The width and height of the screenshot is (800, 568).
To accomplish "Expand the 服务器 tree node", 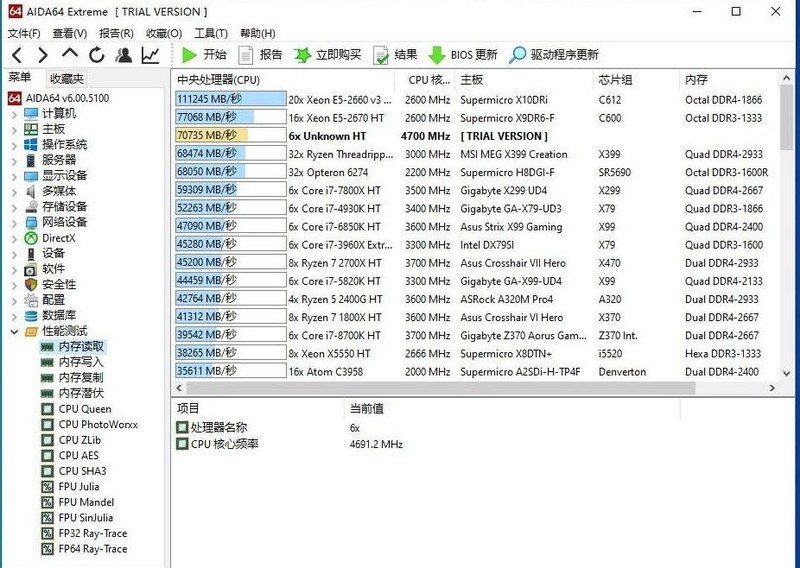I will point(14,160).
